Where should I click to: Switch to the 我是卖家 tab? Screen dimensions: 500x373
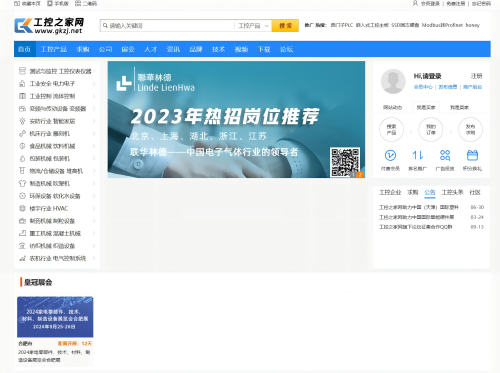[x=459, y=107]
